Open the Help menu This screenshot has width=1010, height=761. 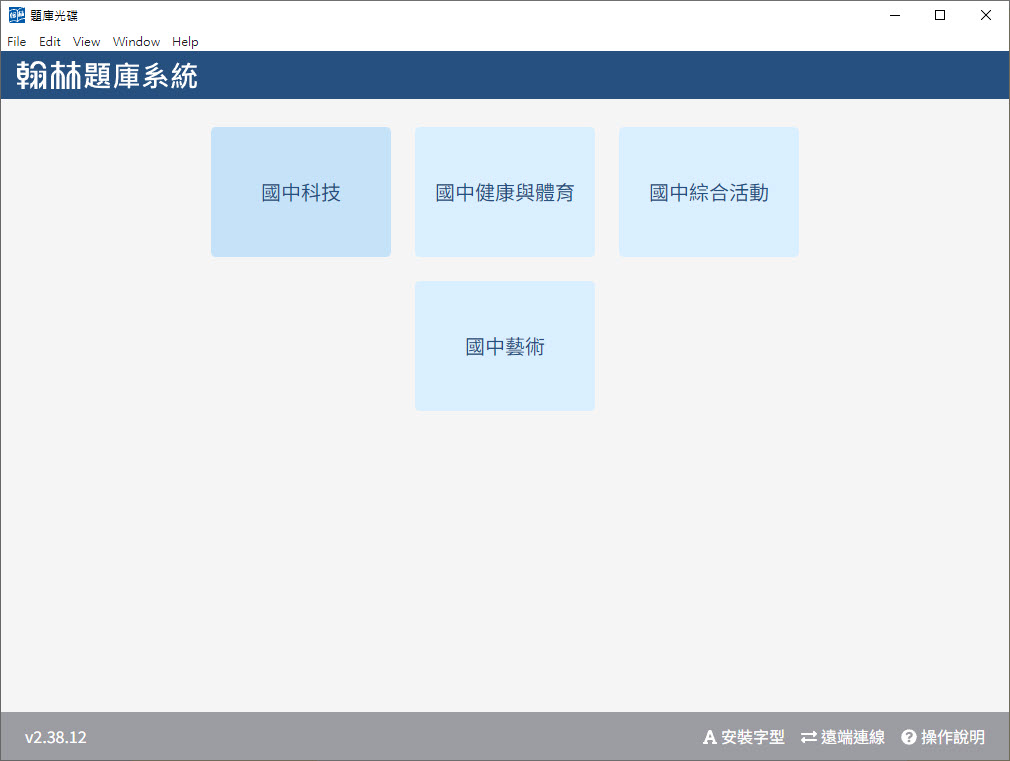[185, 42]
